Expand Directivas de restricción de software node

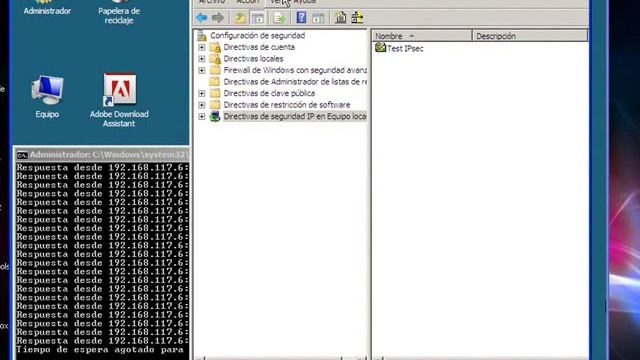tap(202, 105)
